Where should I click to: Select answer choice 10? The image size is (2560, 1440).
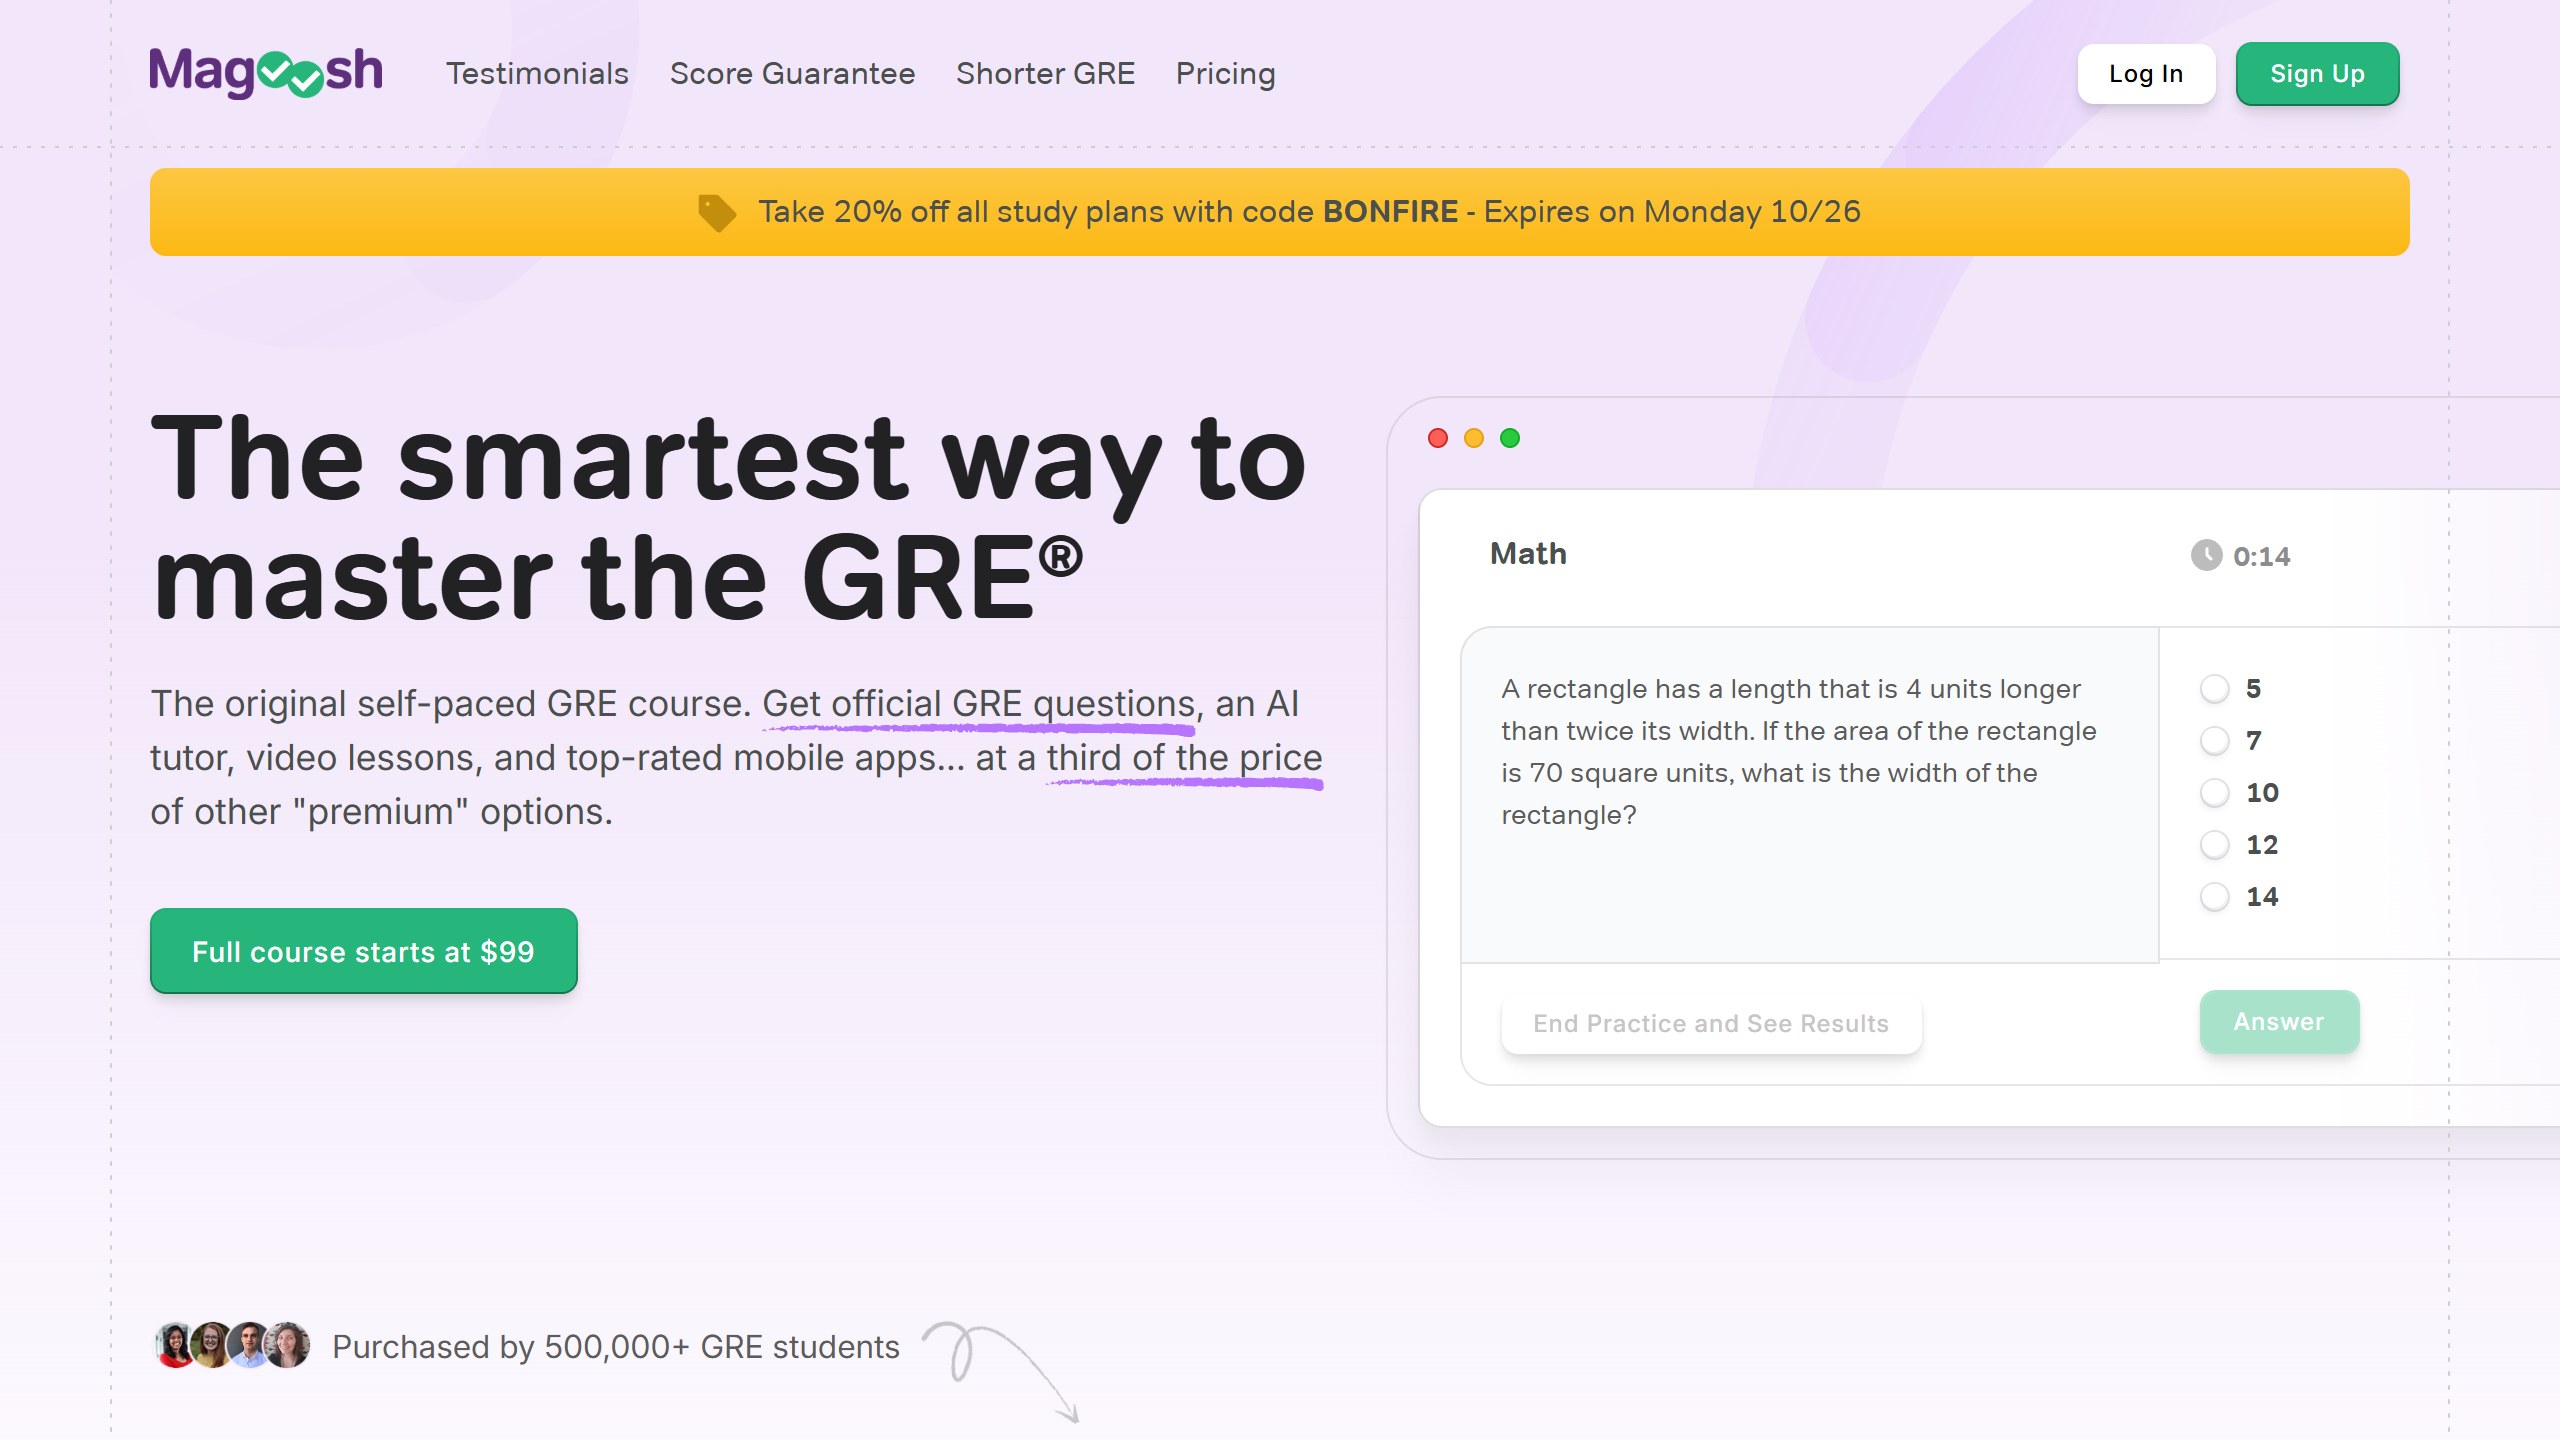(x=2214, y=793)
